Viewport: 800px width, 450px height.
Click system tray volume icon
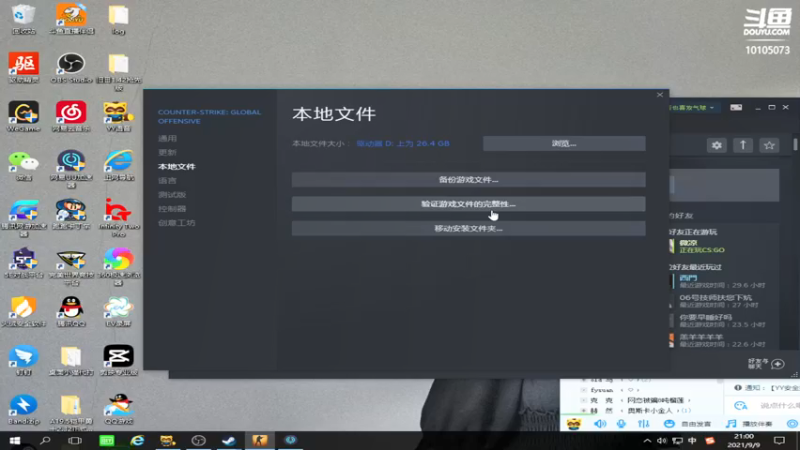[x=662, y=441]
